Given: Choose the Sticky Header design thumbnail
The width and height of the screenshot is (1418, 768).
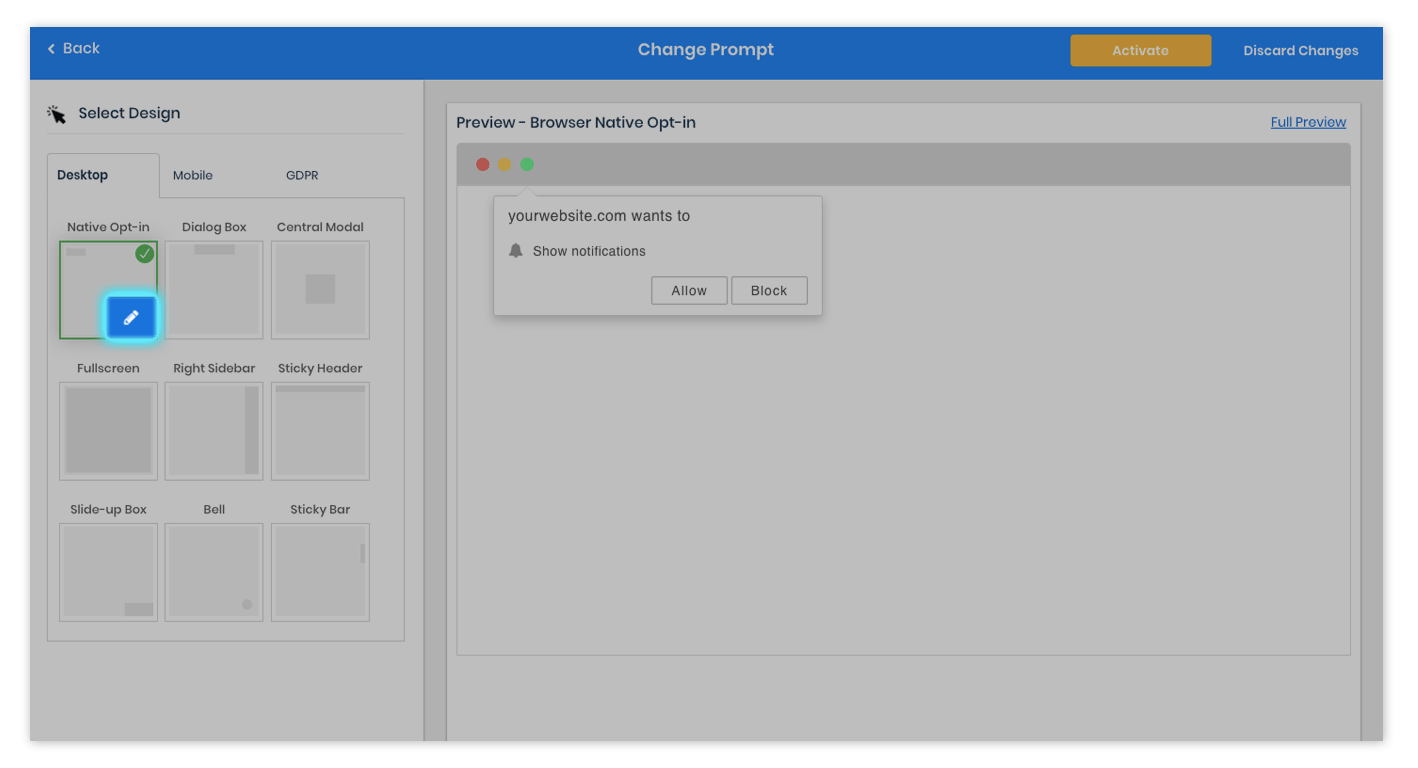Looking at the screenshot, I should [x=320, y=431].
